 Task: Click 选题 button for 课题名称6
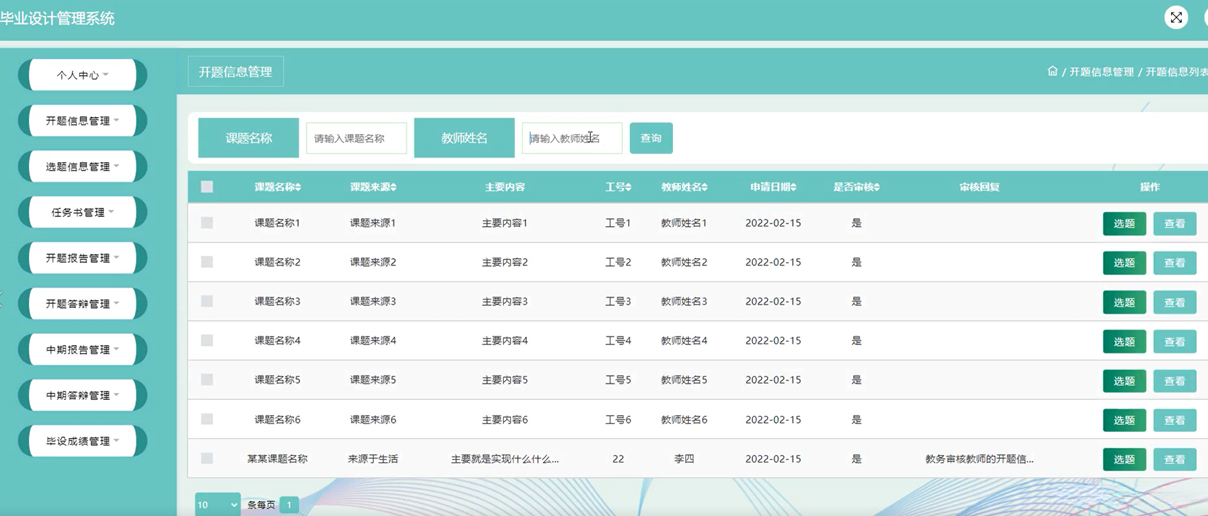(1124, 420)
